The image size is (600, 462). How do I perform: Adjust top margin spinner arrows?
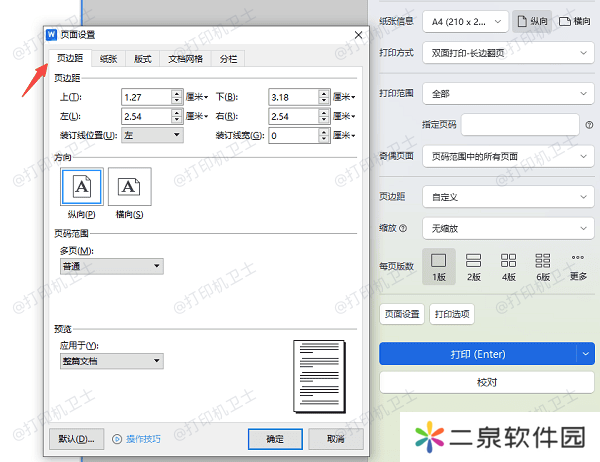click(x=176, y=97)
